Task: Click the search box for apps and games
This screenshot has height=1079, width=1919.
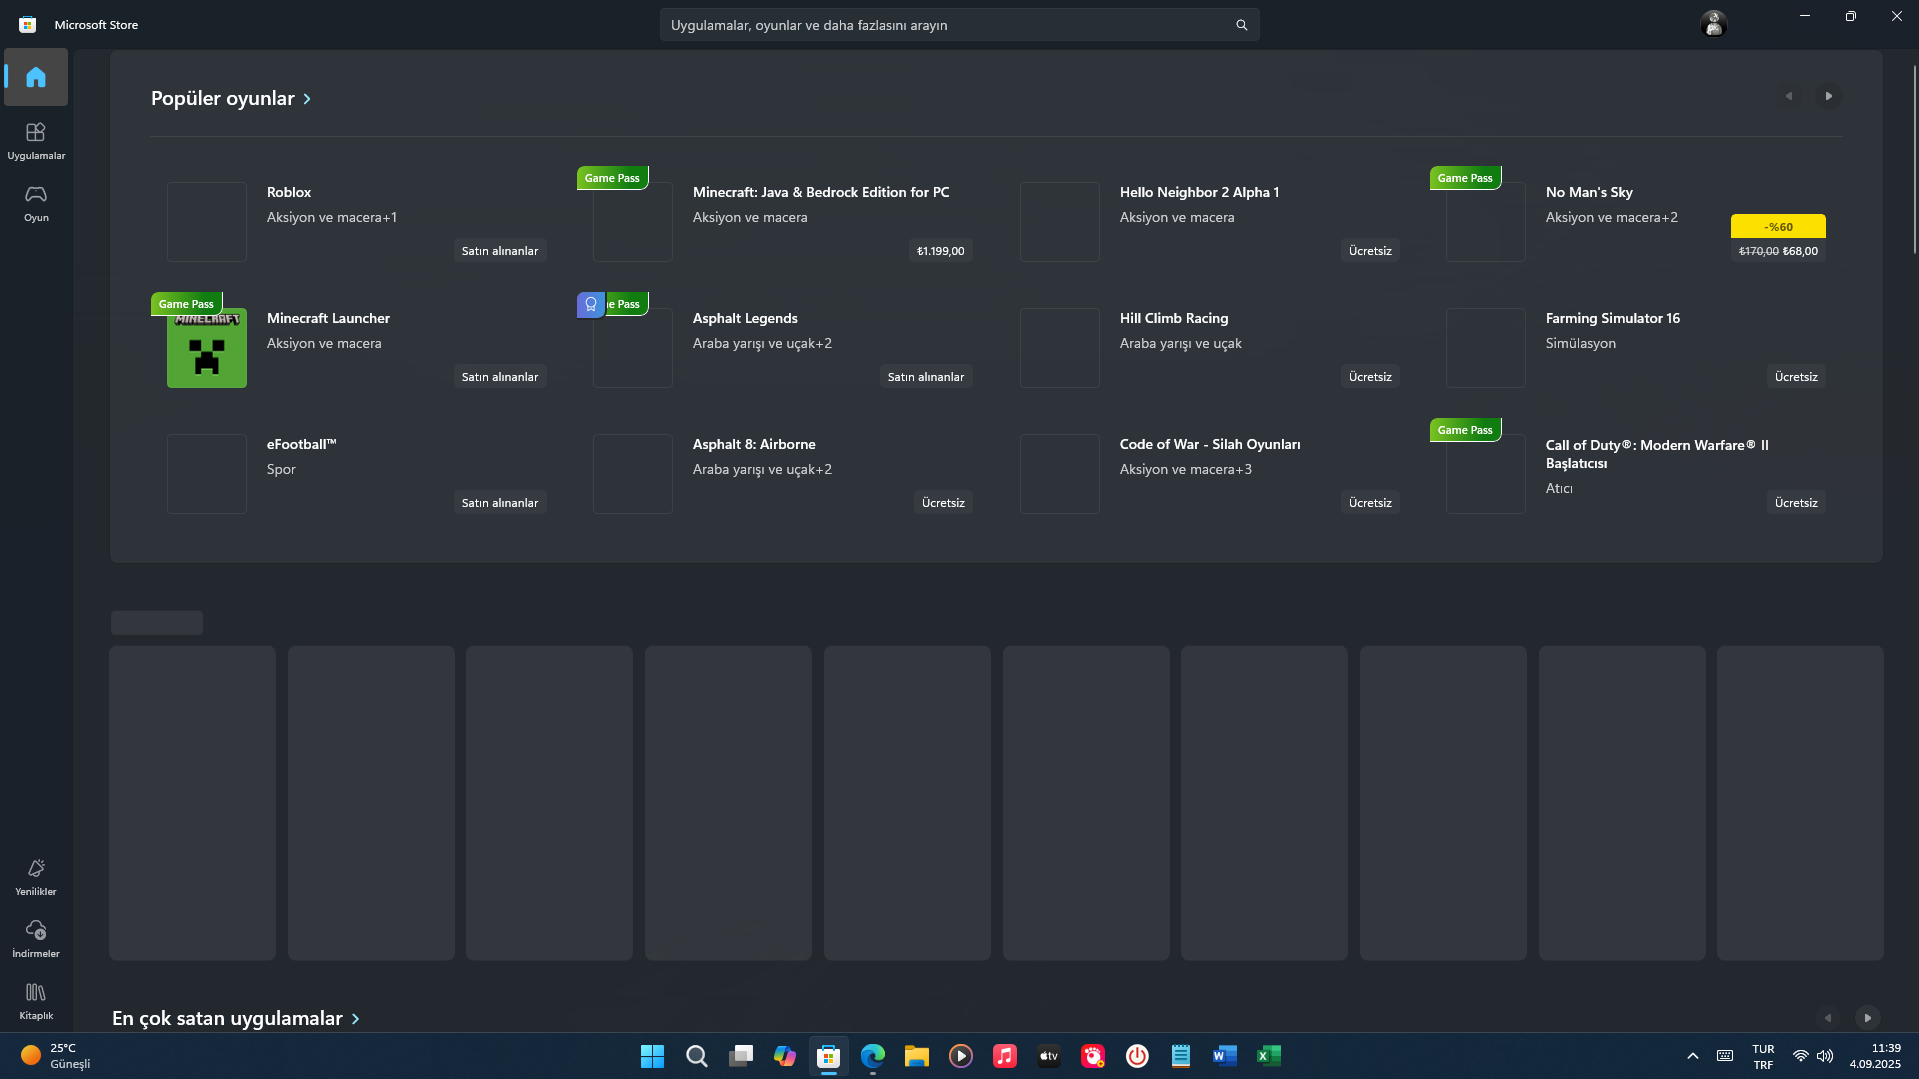Action: [x=959, y=25]
